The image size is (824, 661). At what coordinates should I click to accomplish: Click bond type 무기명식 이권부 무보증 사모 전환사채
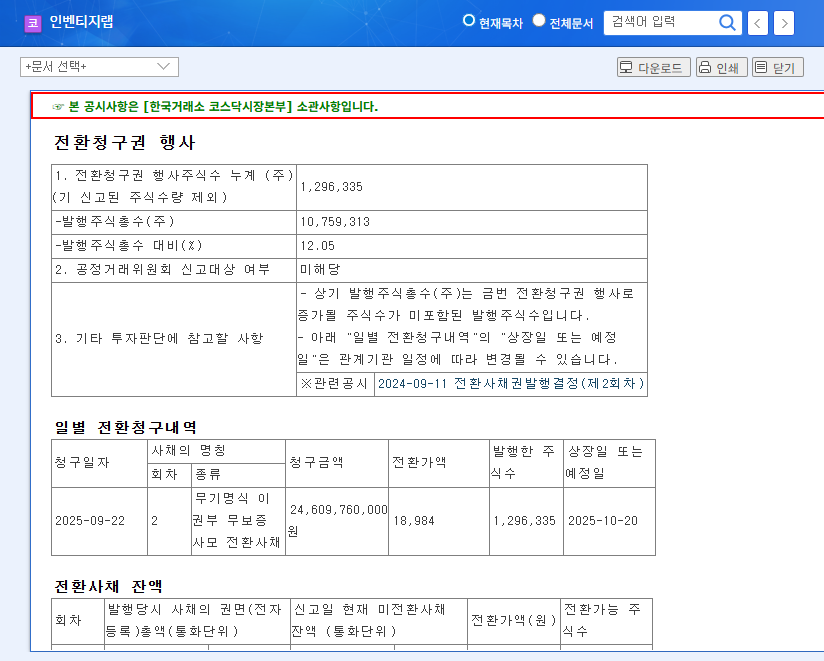coord(236,520)
